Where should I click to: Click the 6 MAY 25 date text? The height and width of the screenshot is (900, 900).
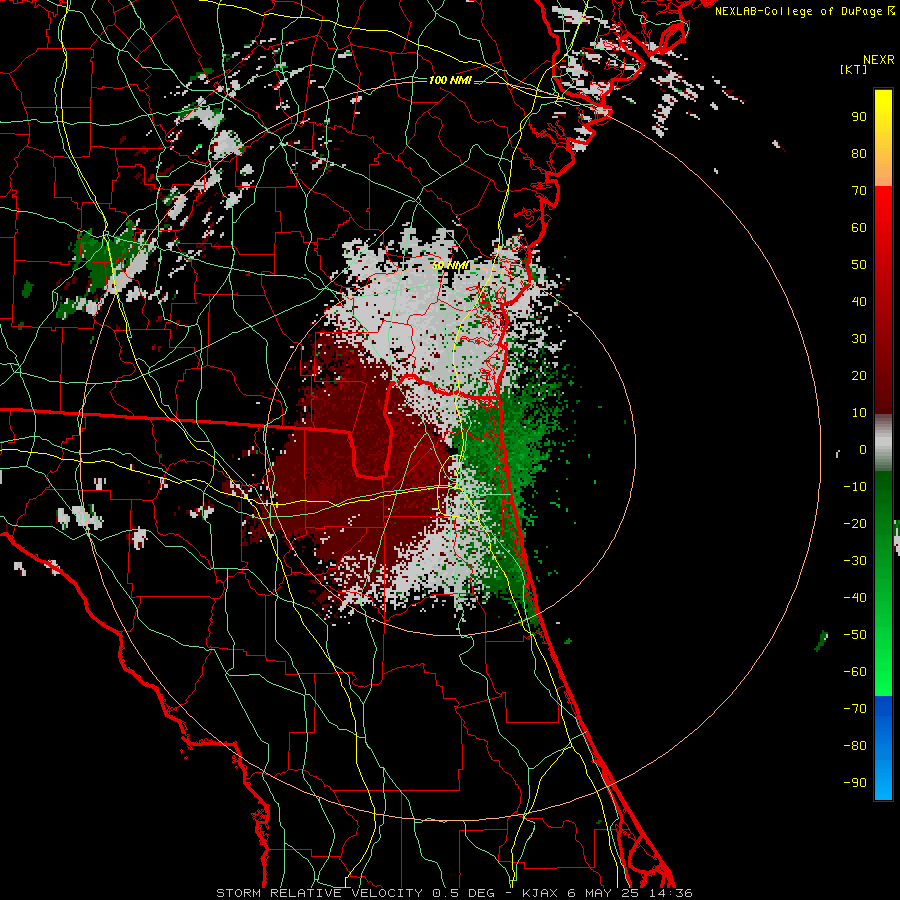click(x=603, y=893)
